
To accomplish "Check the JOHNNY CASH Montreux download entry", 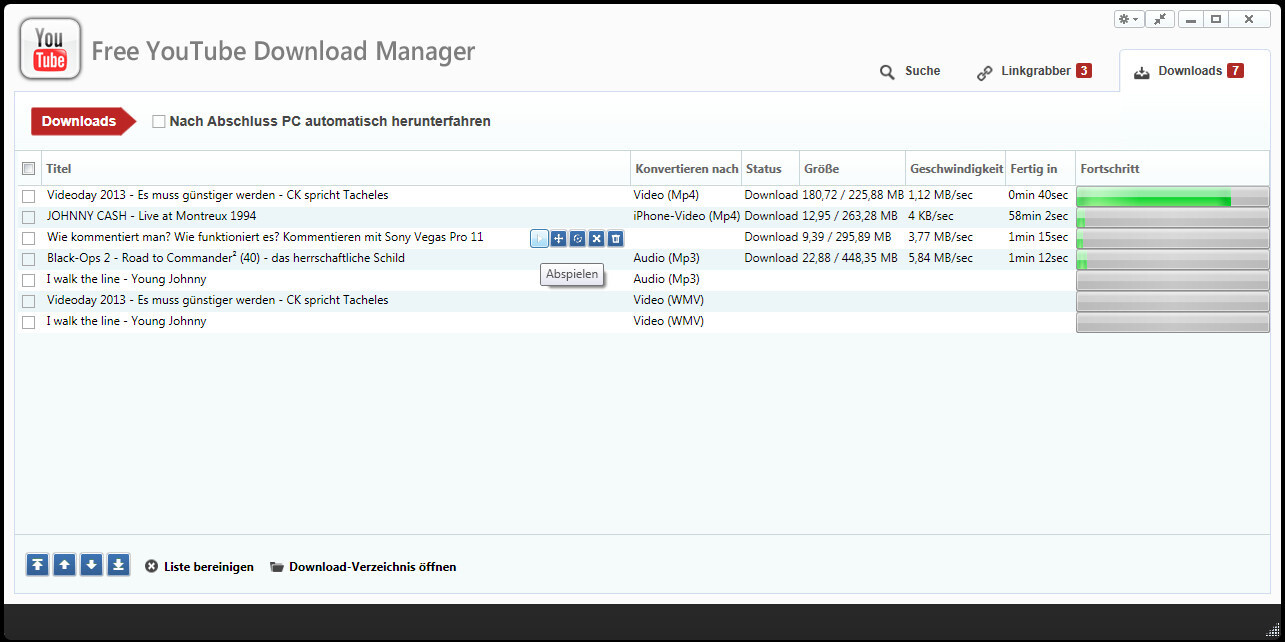I will tap(27, 216).
